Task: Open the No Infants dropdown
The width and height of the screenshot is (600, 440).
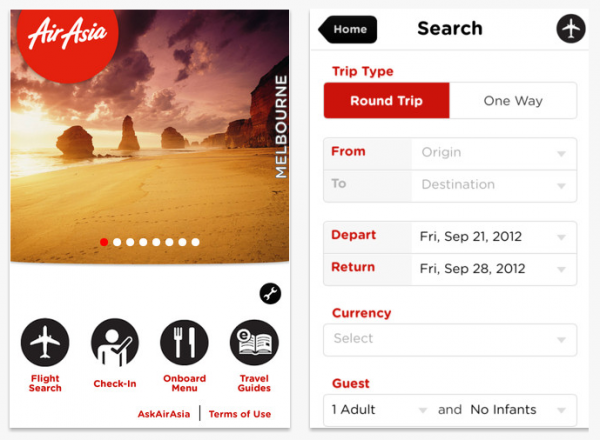Action: pyautogui.click(x=518, y=409)
